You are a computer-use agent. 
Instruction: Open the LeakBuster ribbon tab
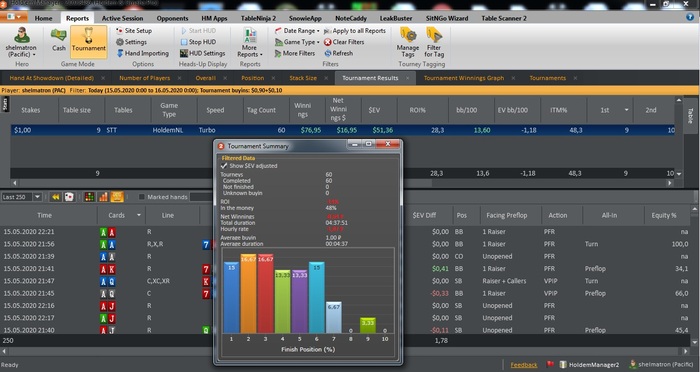point(396,18)
